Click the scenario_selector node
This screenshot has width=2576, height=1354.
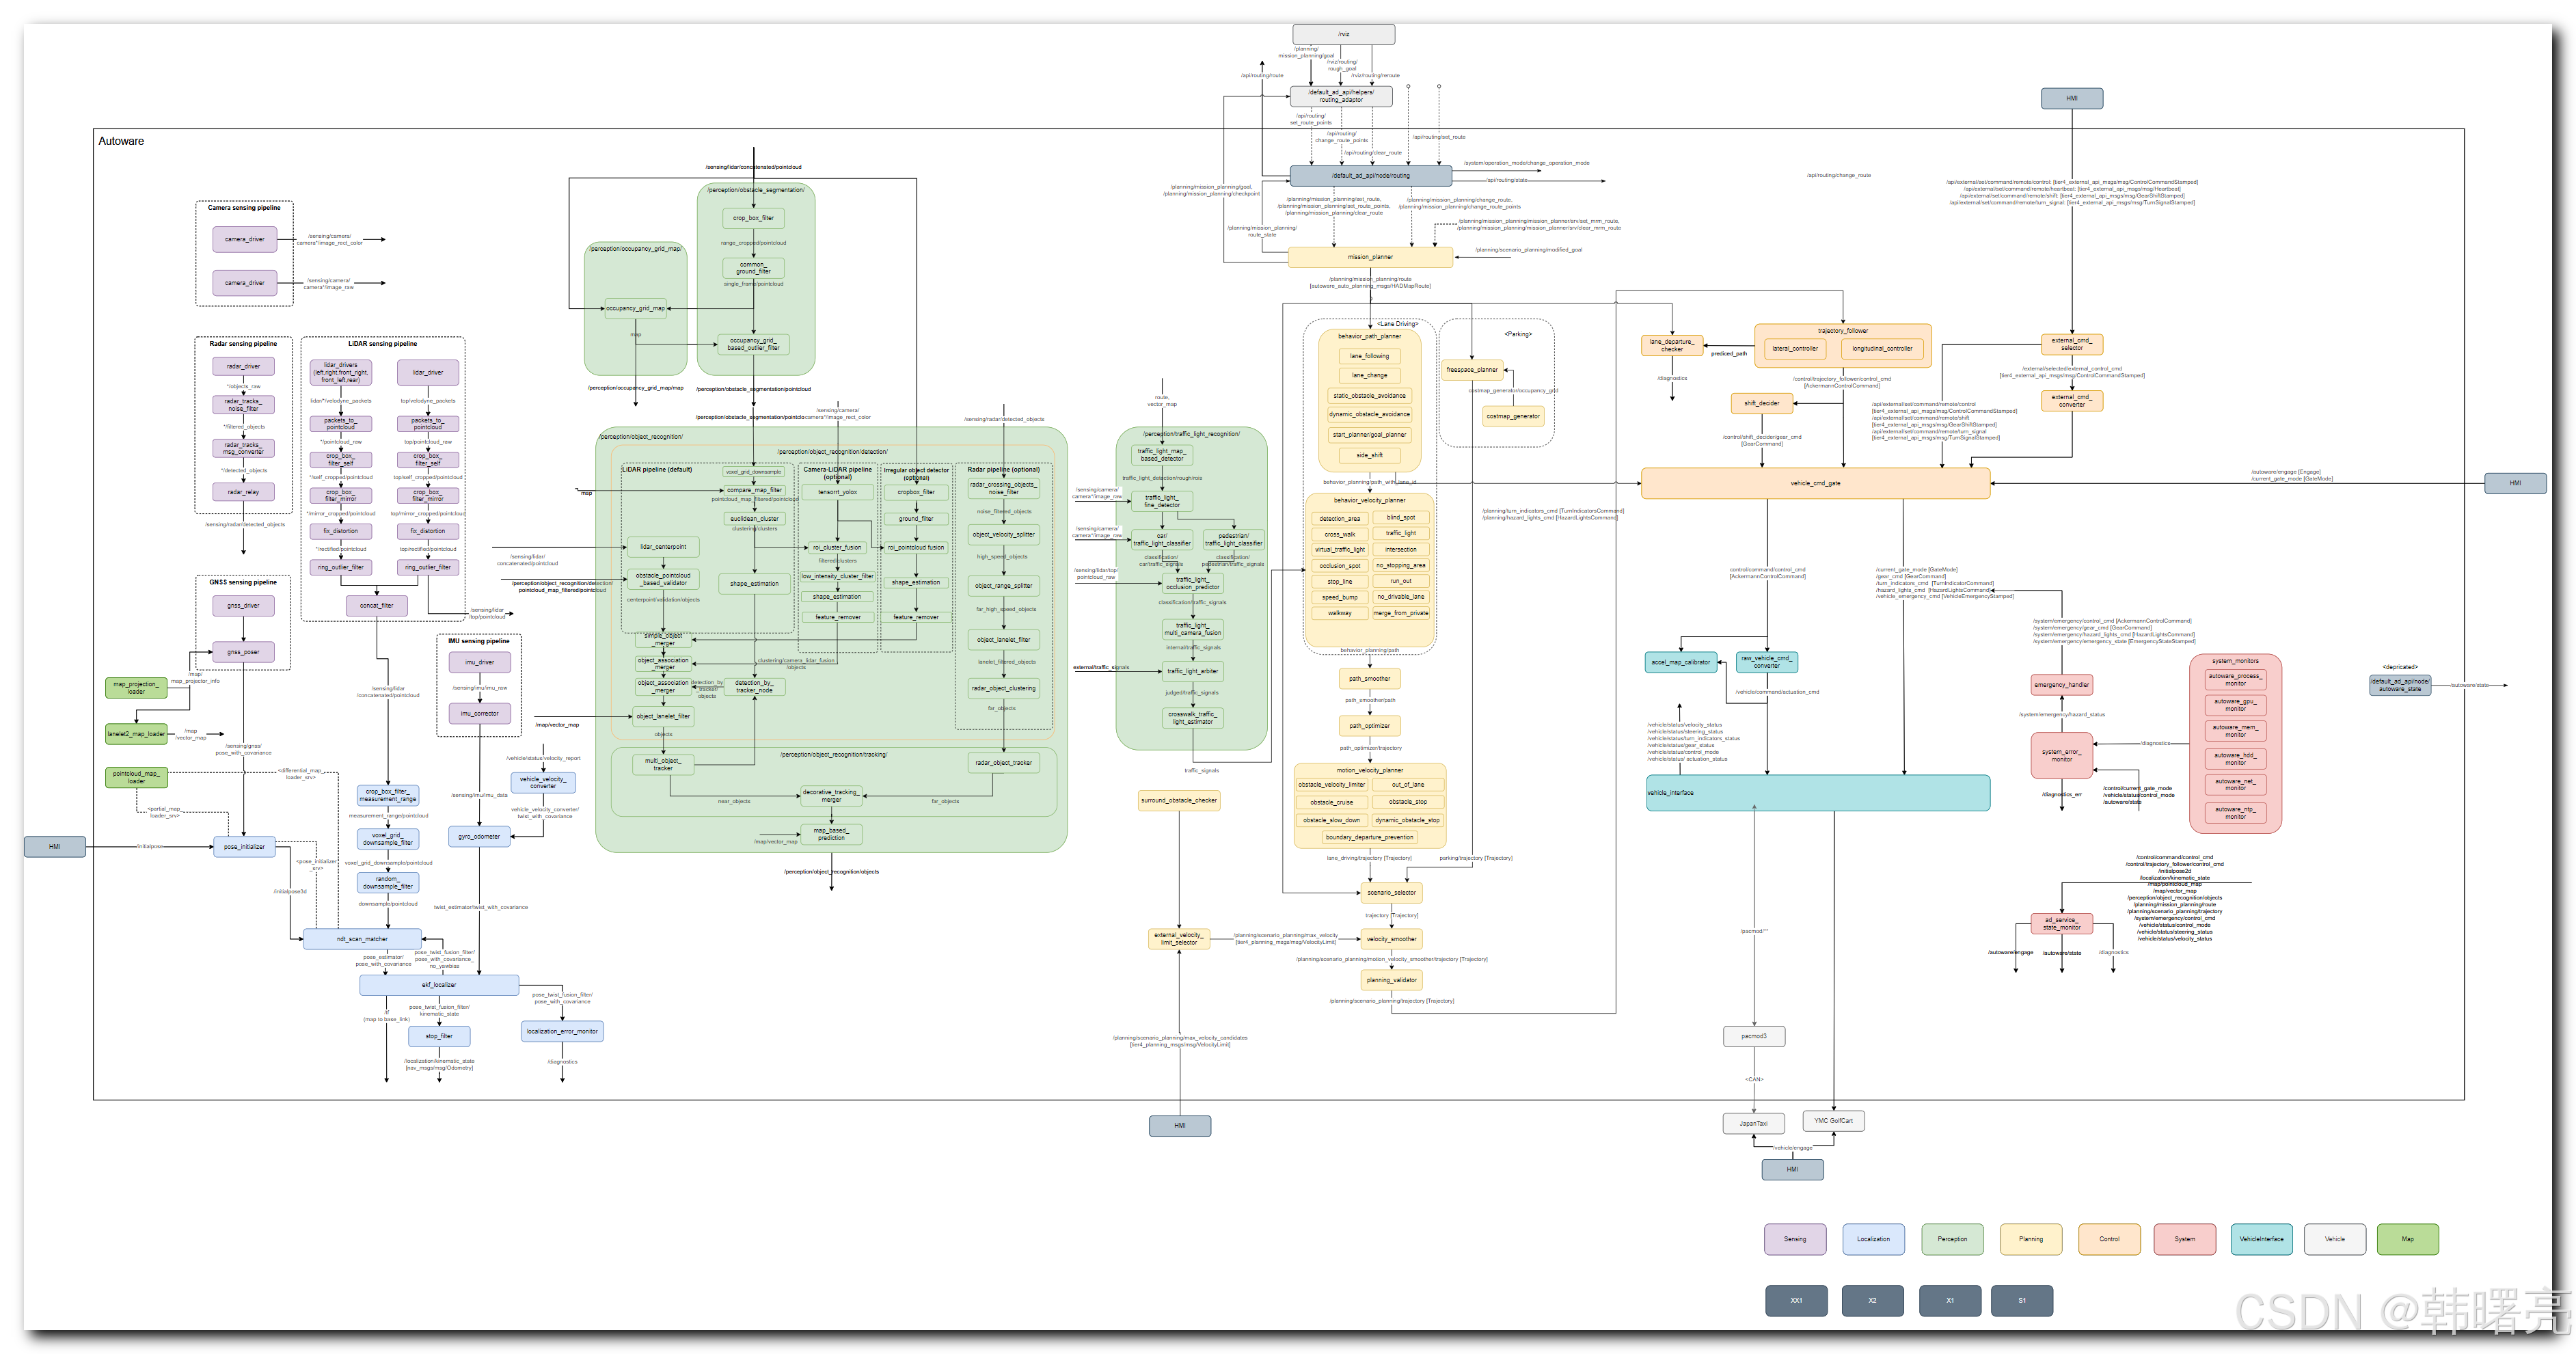pos(1391,892)
